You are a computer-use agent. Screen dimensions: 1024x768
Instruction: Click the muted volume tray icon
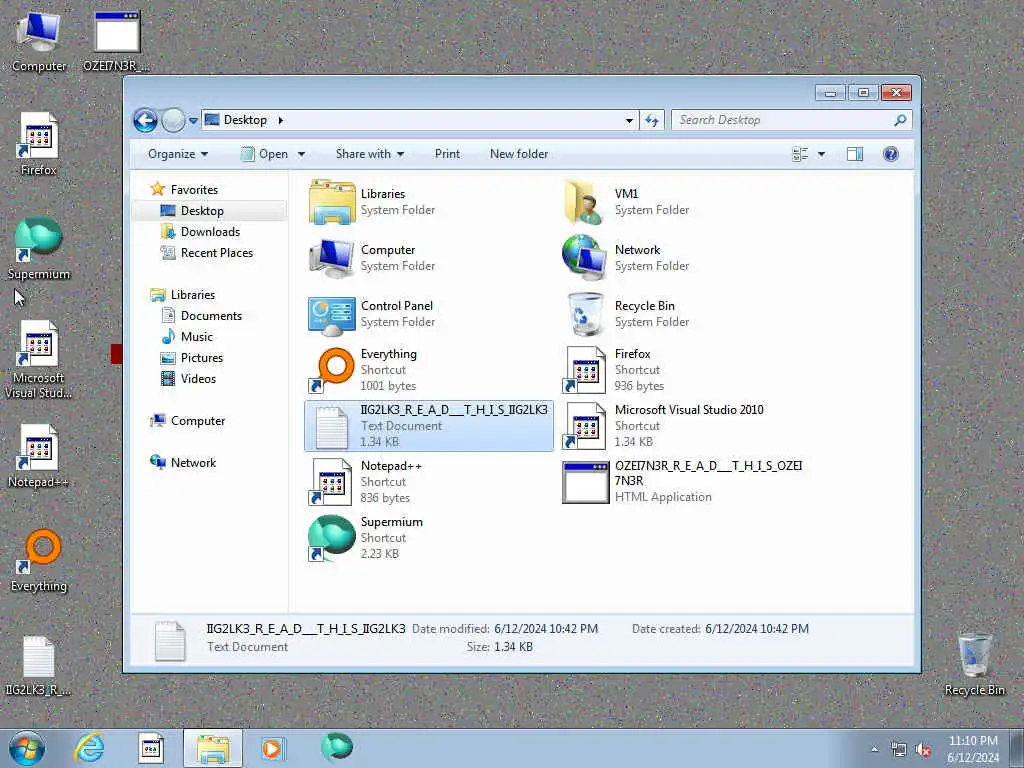[x=923, y=750]
